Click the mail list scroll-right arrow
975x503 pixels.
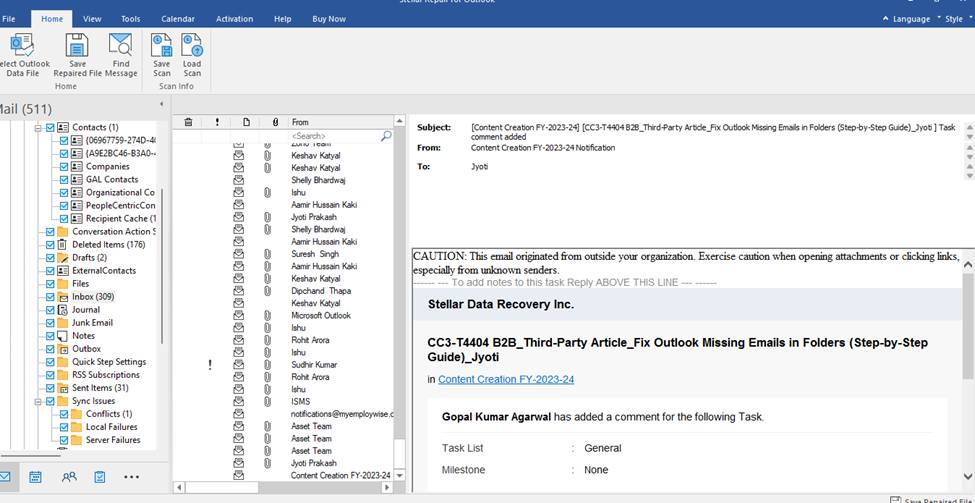coord(389,487)
